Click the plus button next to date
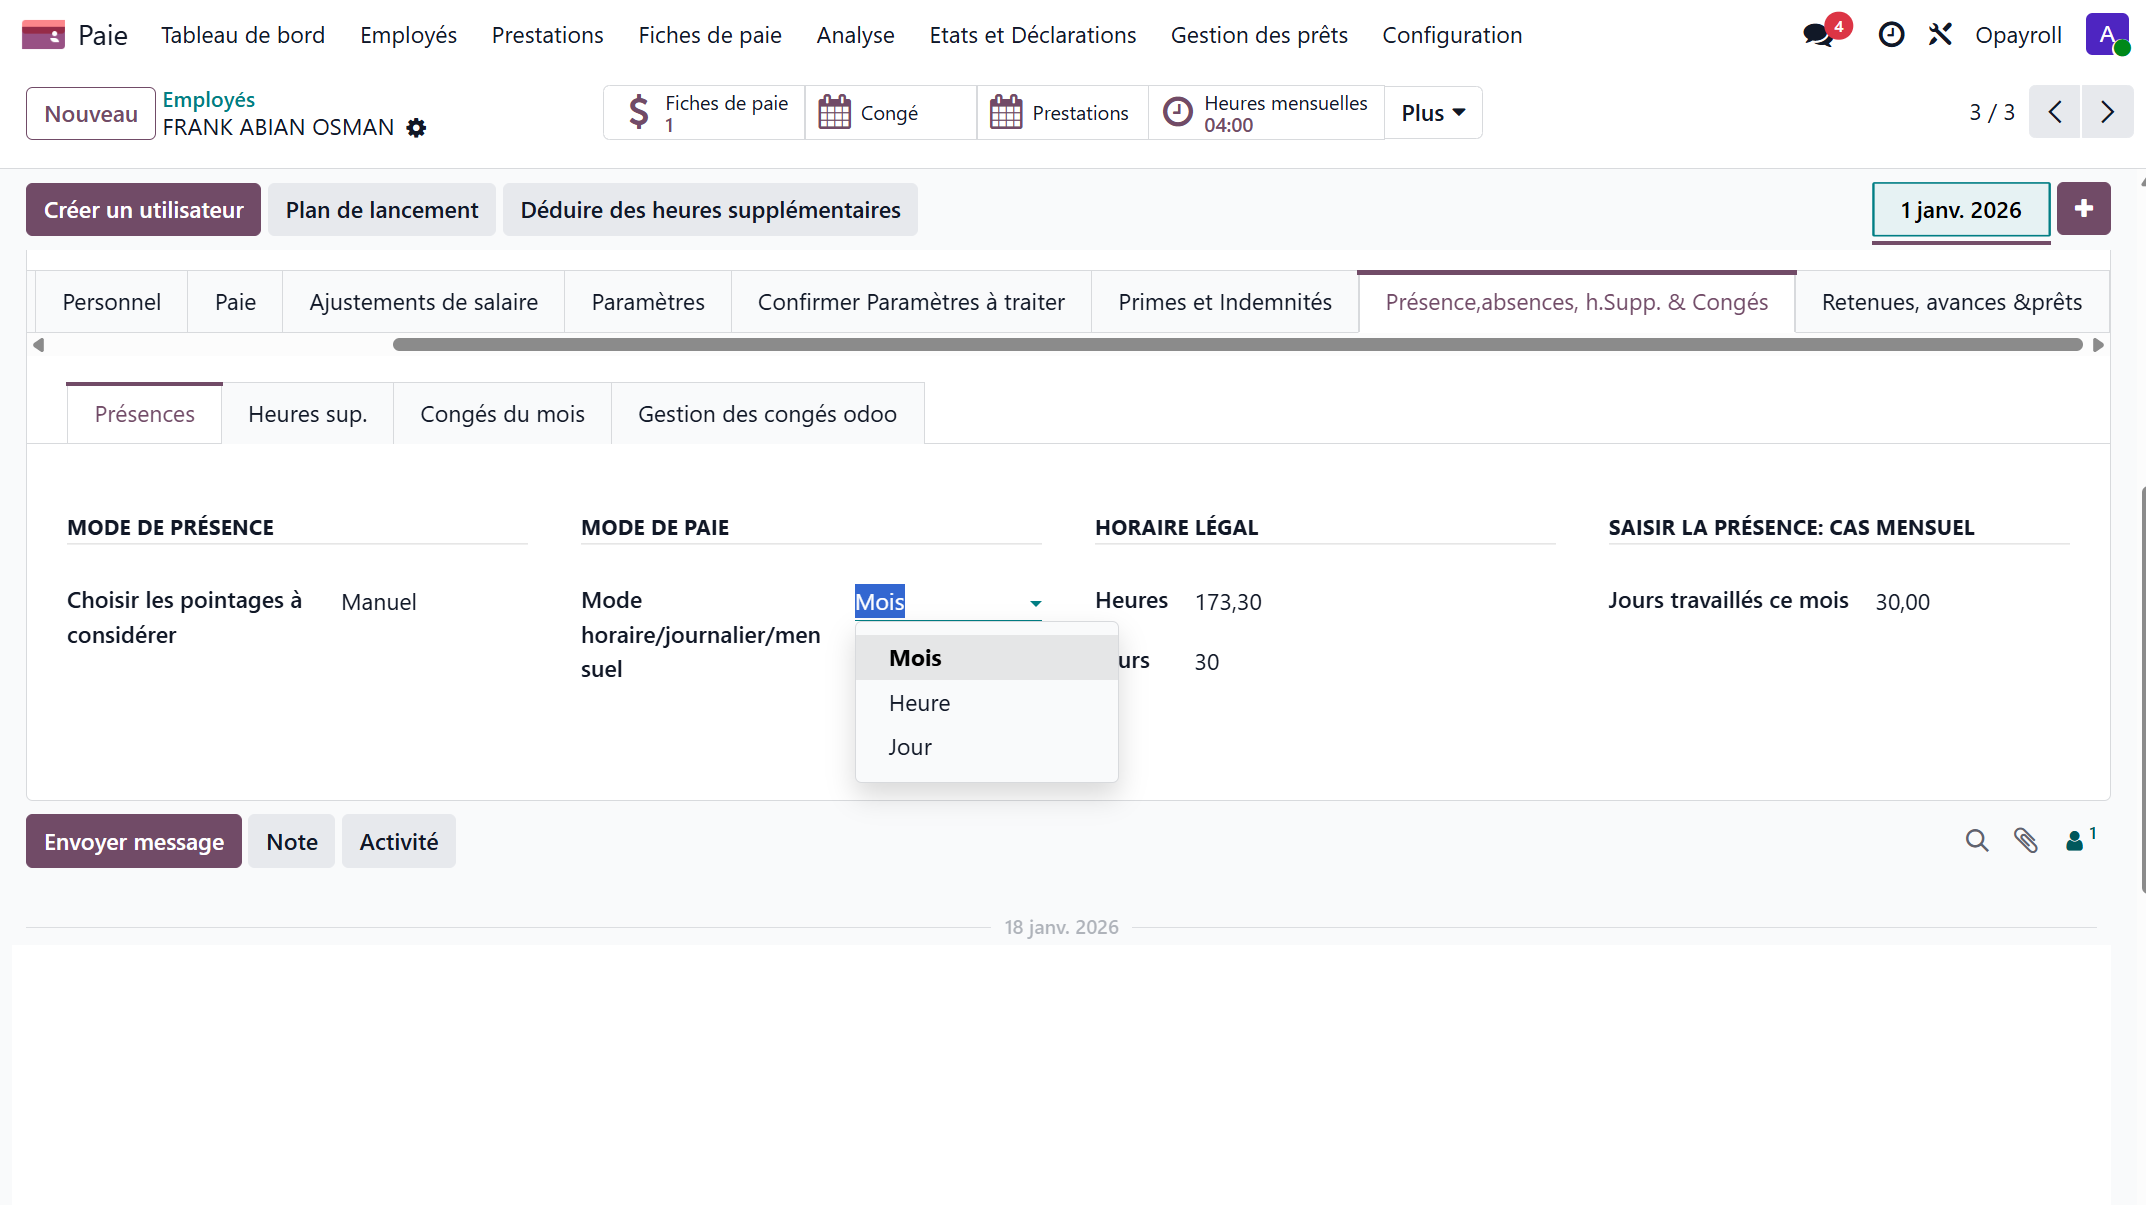This screenshot has height=1205, width=2146. (x=2084, y=209)
